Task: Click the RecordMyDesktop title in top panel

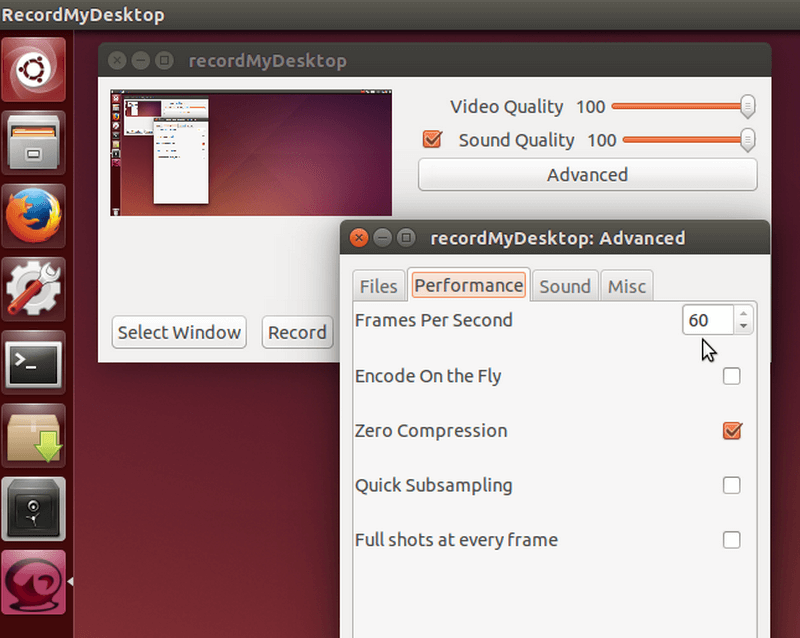Action: pos(83,15)
